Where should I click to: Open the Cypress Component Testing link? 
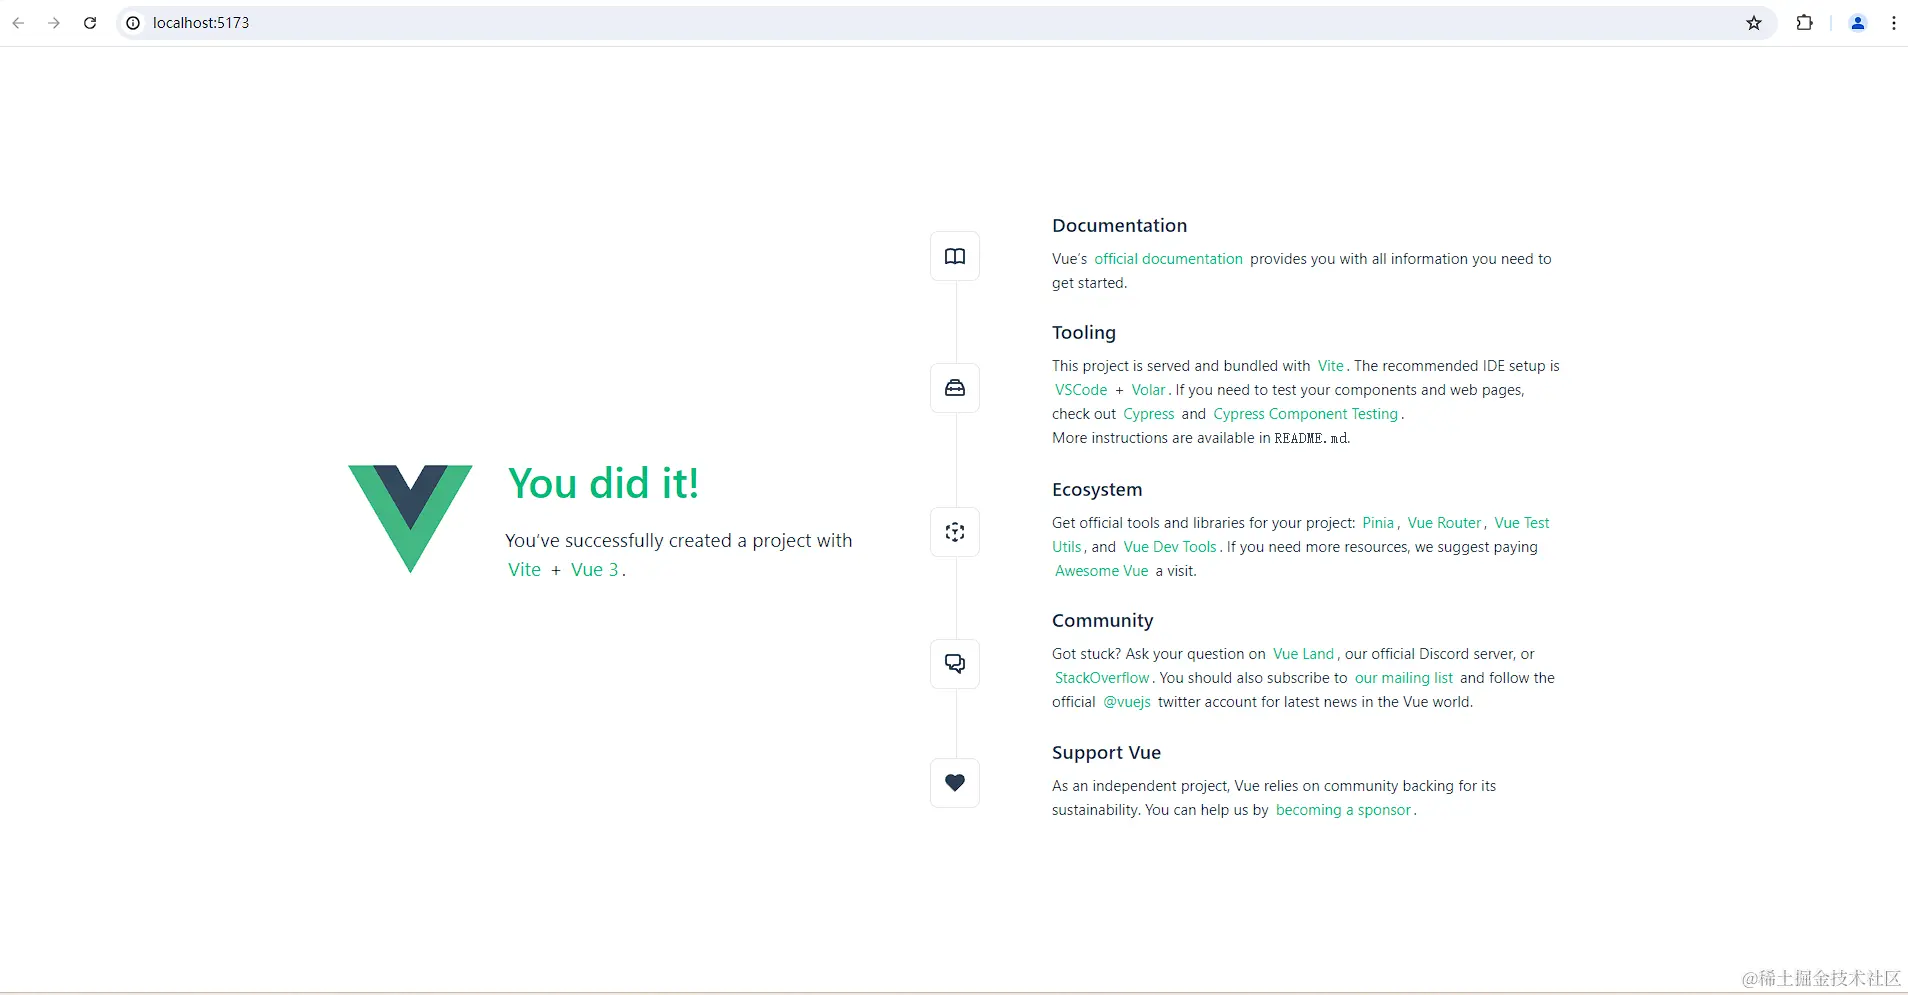(x=1305, y=414)
